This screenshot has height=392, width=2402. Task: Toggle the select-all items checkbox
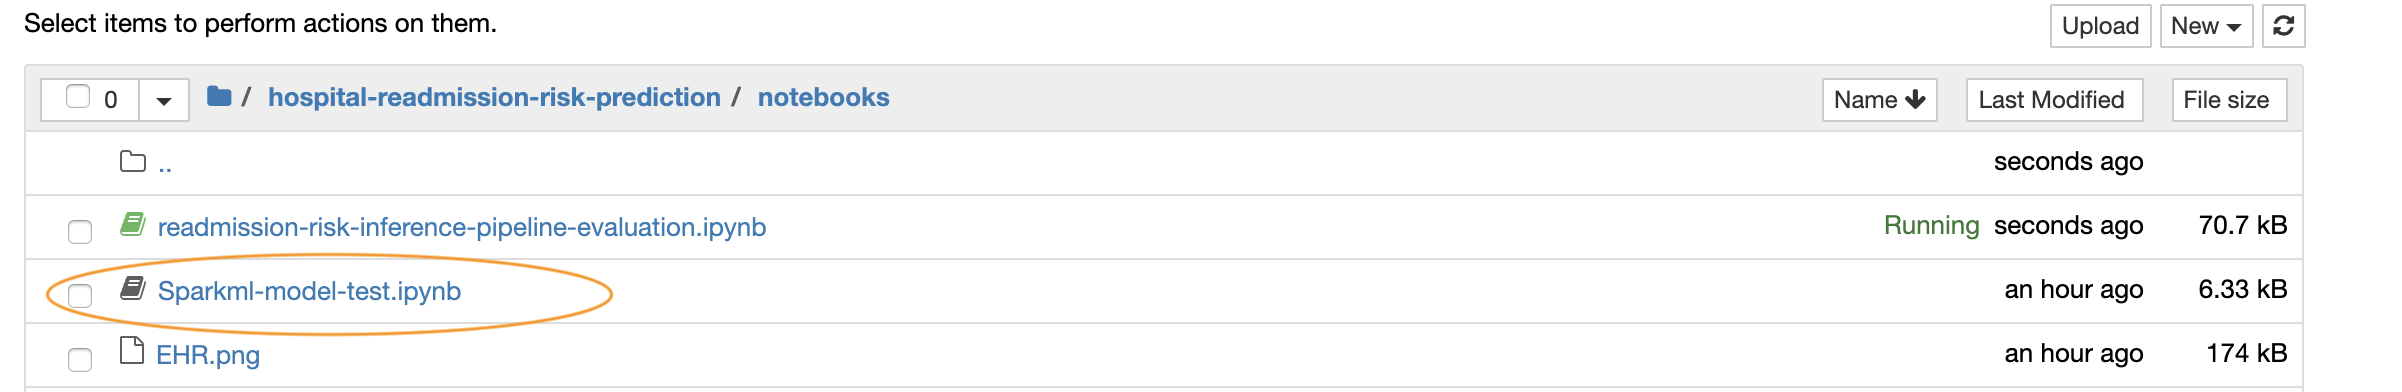click(x=78, y=96)
